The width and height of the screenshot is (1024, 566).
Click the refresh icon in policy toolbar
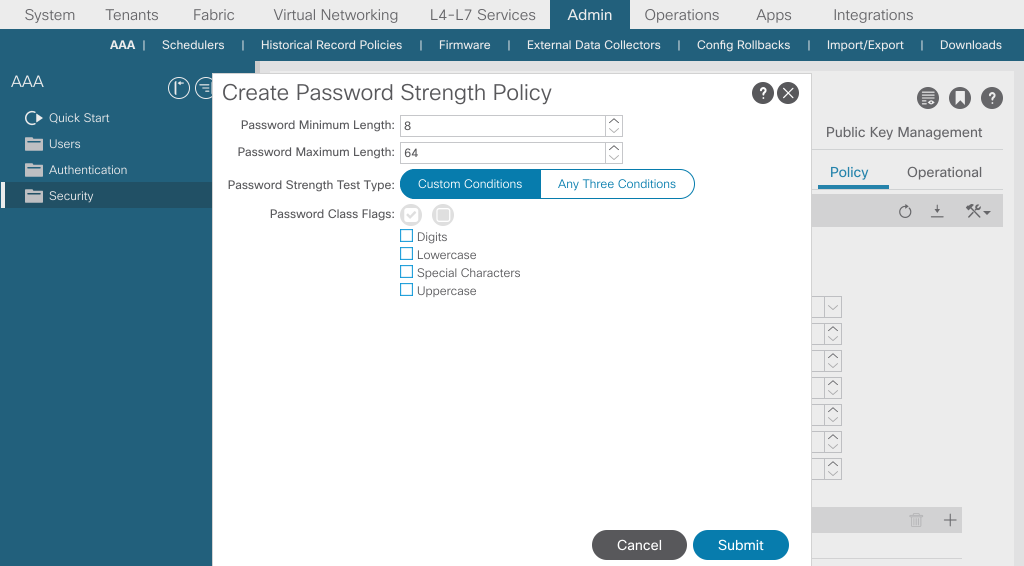click(905, 212)
